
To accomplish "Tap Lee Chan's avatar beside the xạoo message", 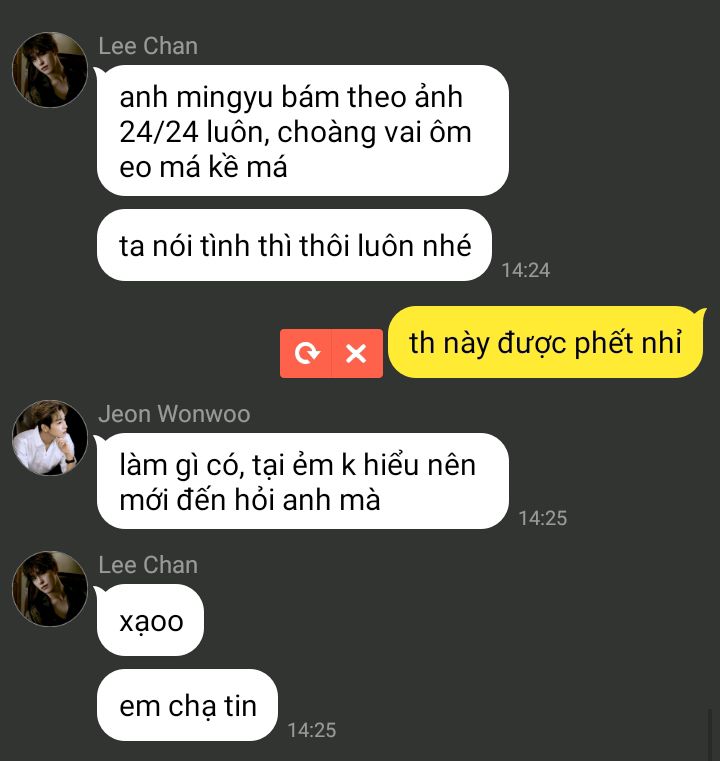I will tap(49, 589).
